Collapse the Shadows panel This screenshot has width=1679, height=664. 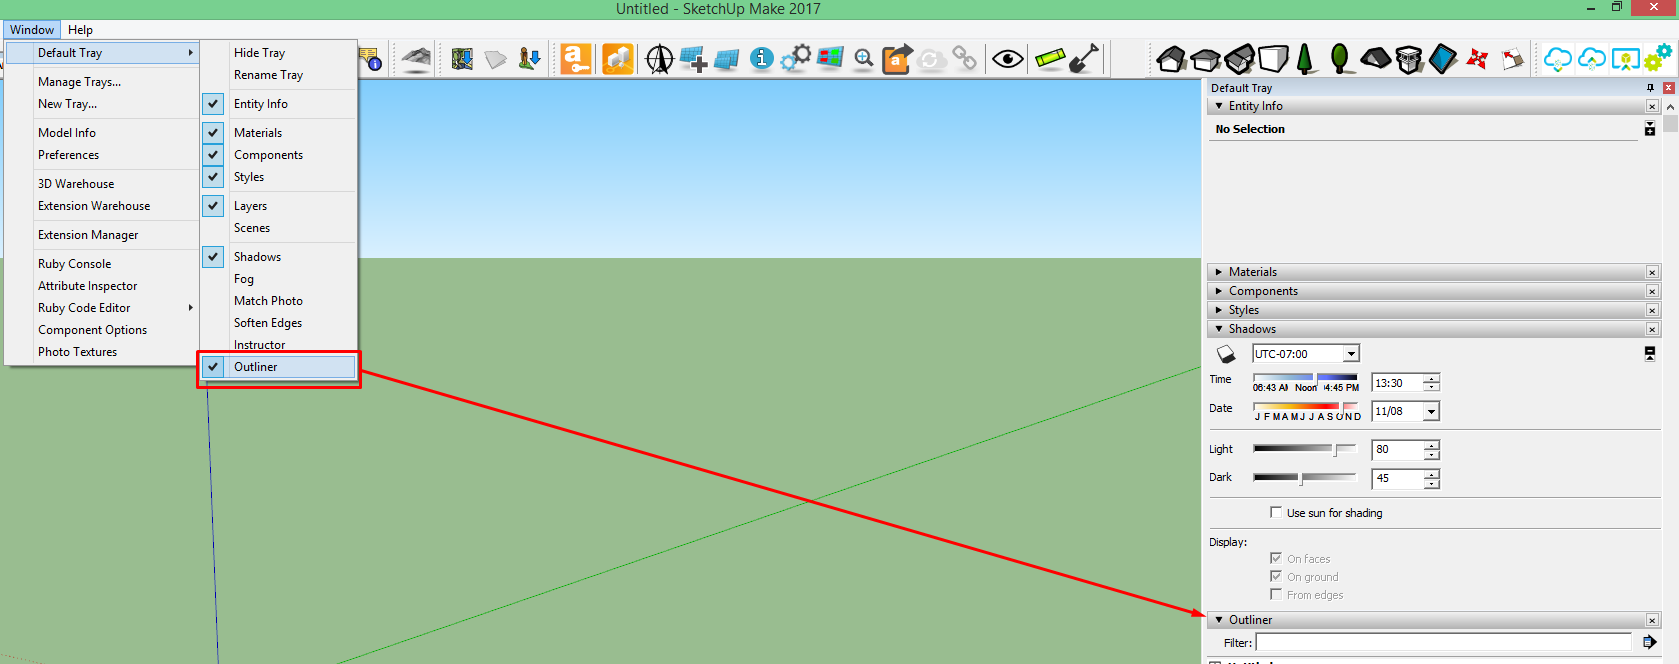pyautogui.click(x=1218, y=329)
